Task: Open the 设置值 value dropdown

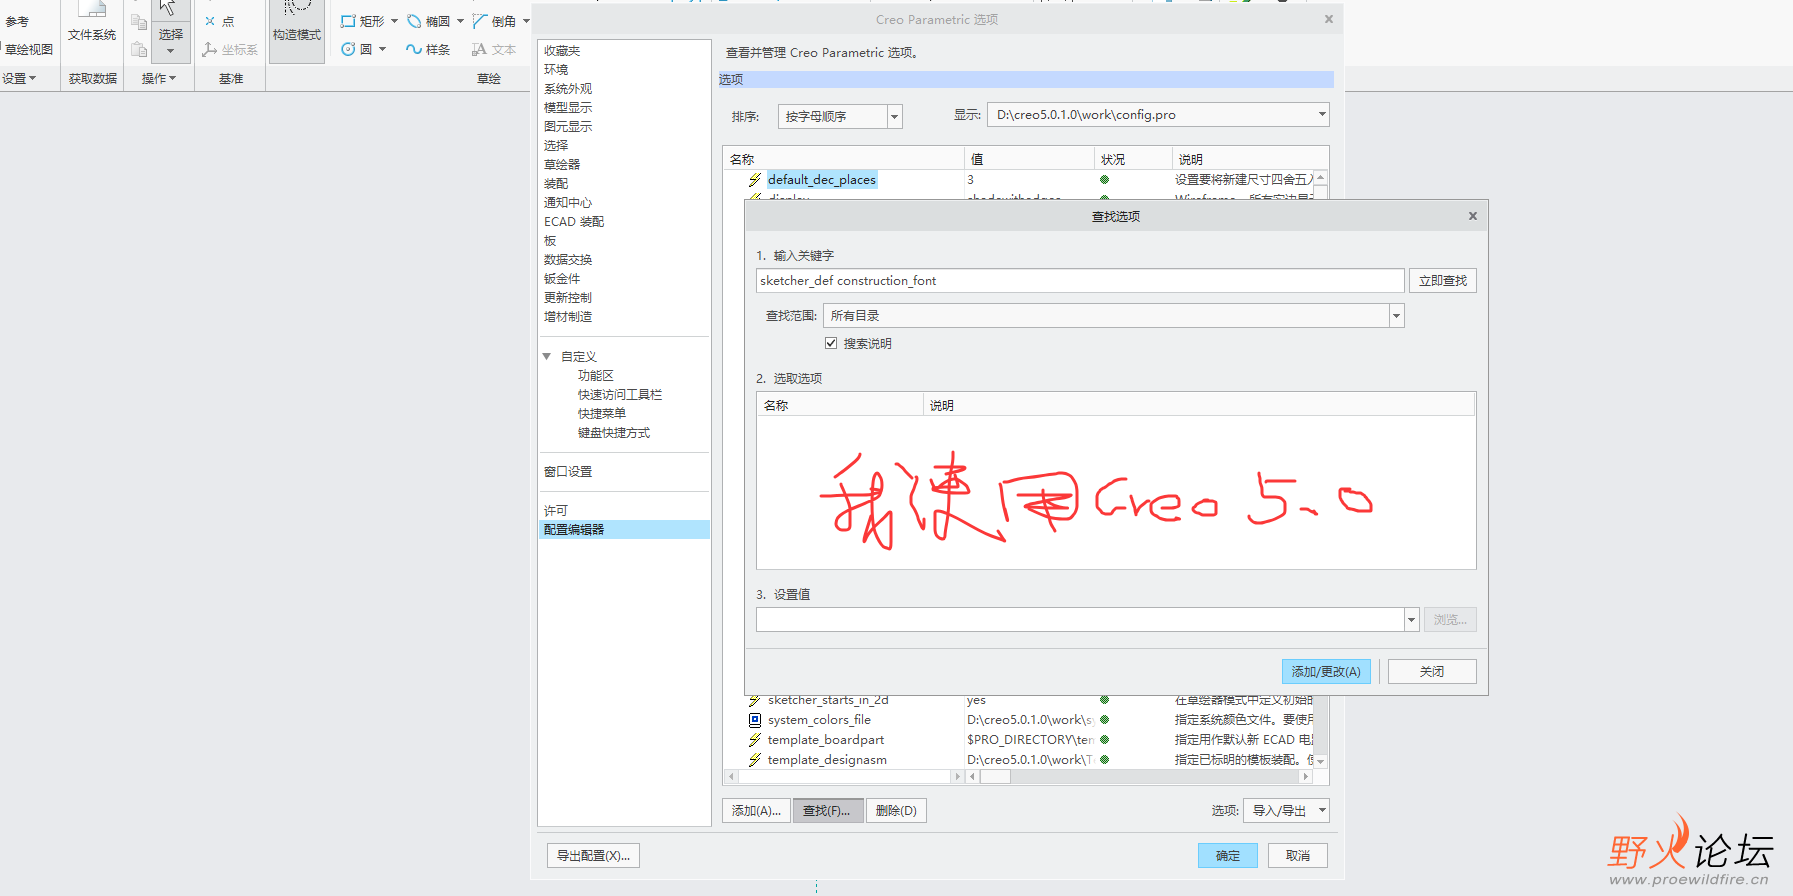Action: (1411, 620)
